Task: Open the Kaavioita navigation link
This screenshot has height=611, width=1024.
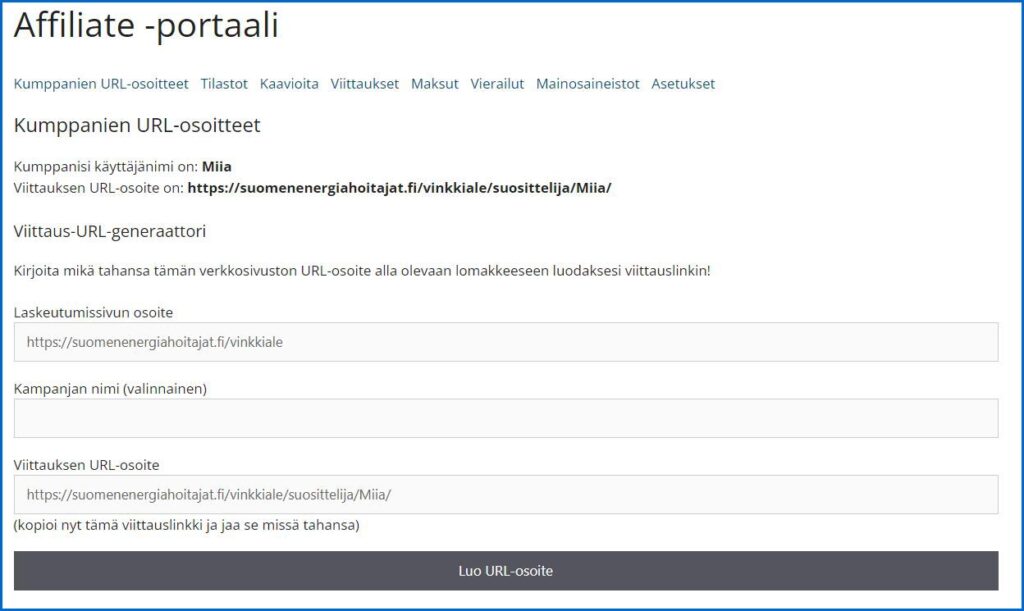Action: click(x=289, y=84)
